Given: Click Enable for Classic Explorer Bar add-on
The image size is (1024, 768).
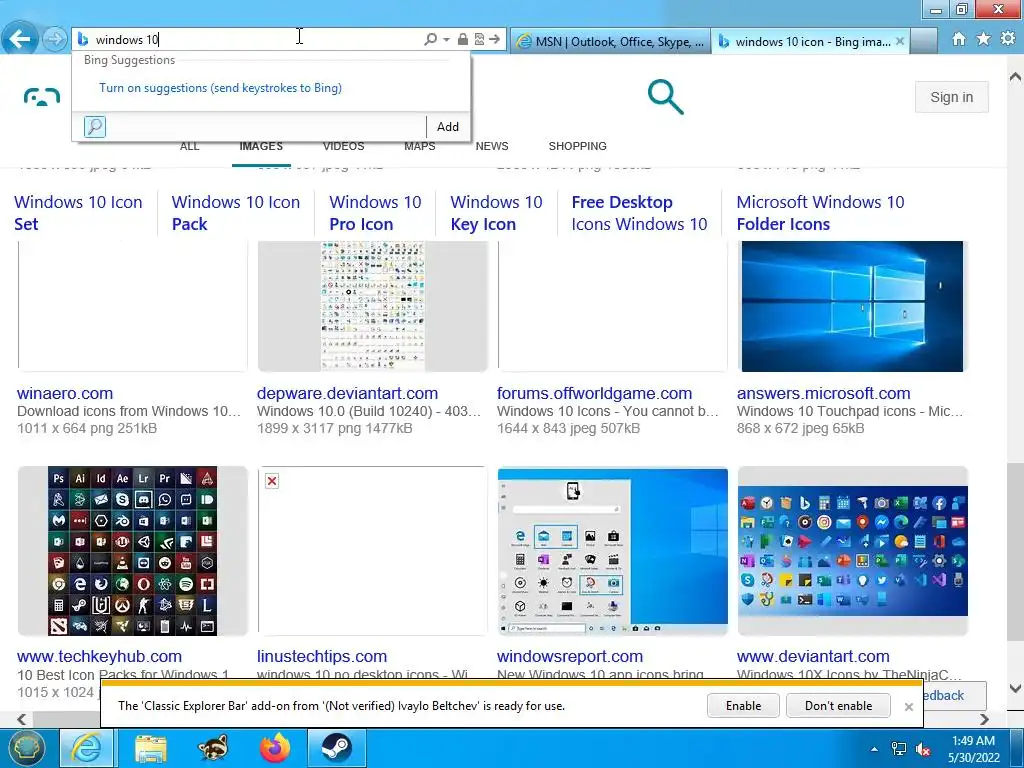Looking at the screenshot, I should coord(743,706).
